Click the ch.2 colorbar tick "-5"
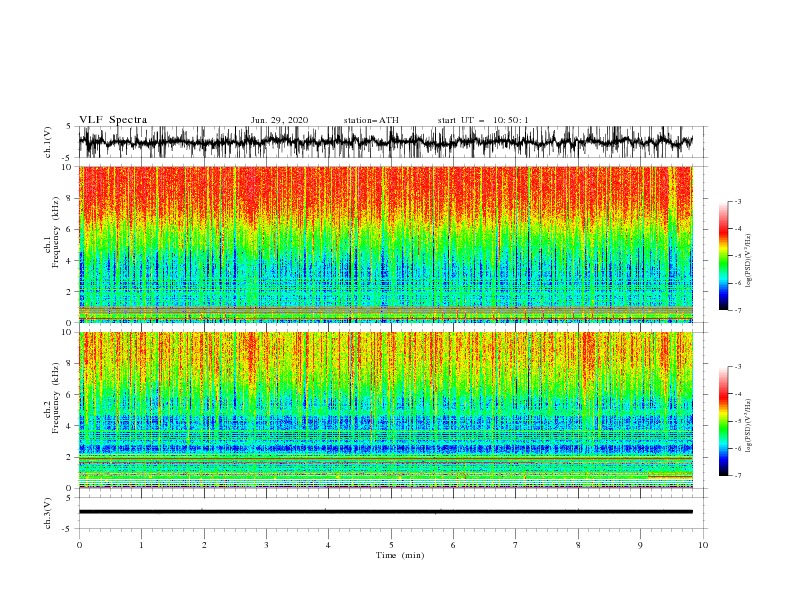792x612 pixels. point(738,421)
